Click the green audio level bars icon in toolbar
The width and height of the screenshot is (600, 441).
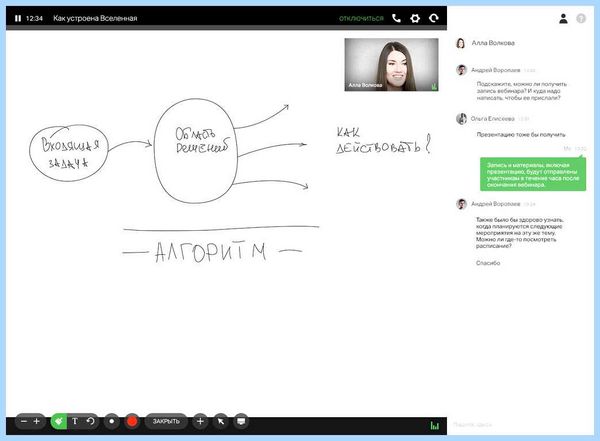[435, 425]
